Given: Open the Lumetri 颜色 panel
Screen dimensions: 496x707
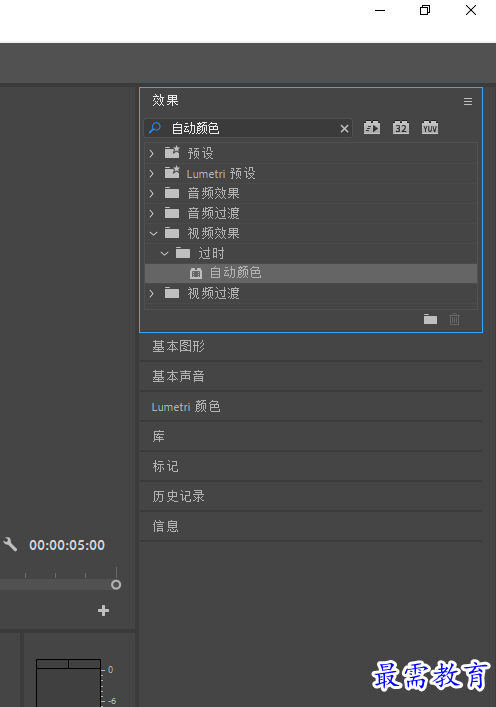Looking at the screenshot, I should point(311,406).
